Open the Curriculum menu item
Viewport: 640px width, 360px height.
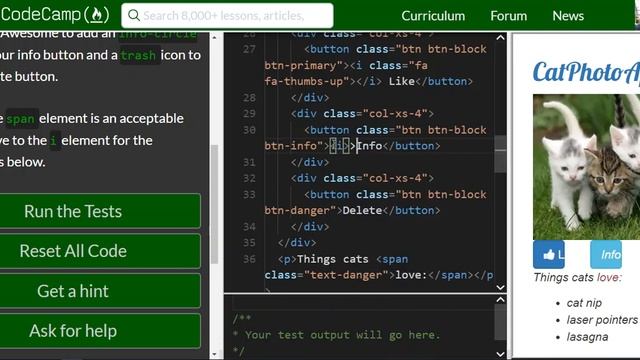pyautogui.click(x=433, y=16)
